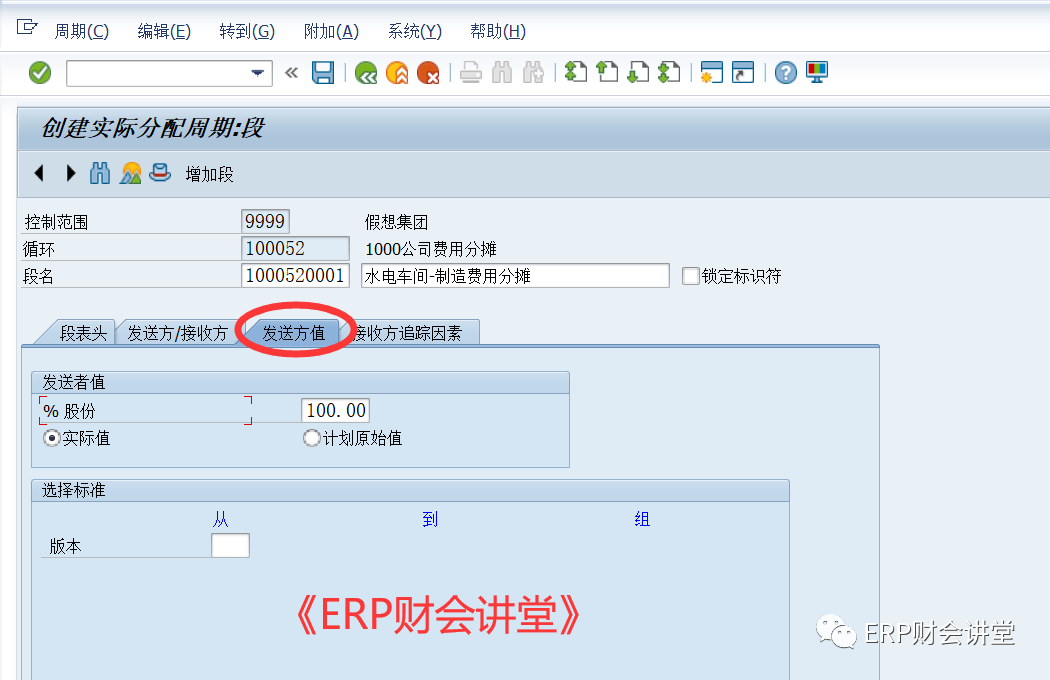
Task: Click the 增加段 button
Action: (x=209, y=174)
